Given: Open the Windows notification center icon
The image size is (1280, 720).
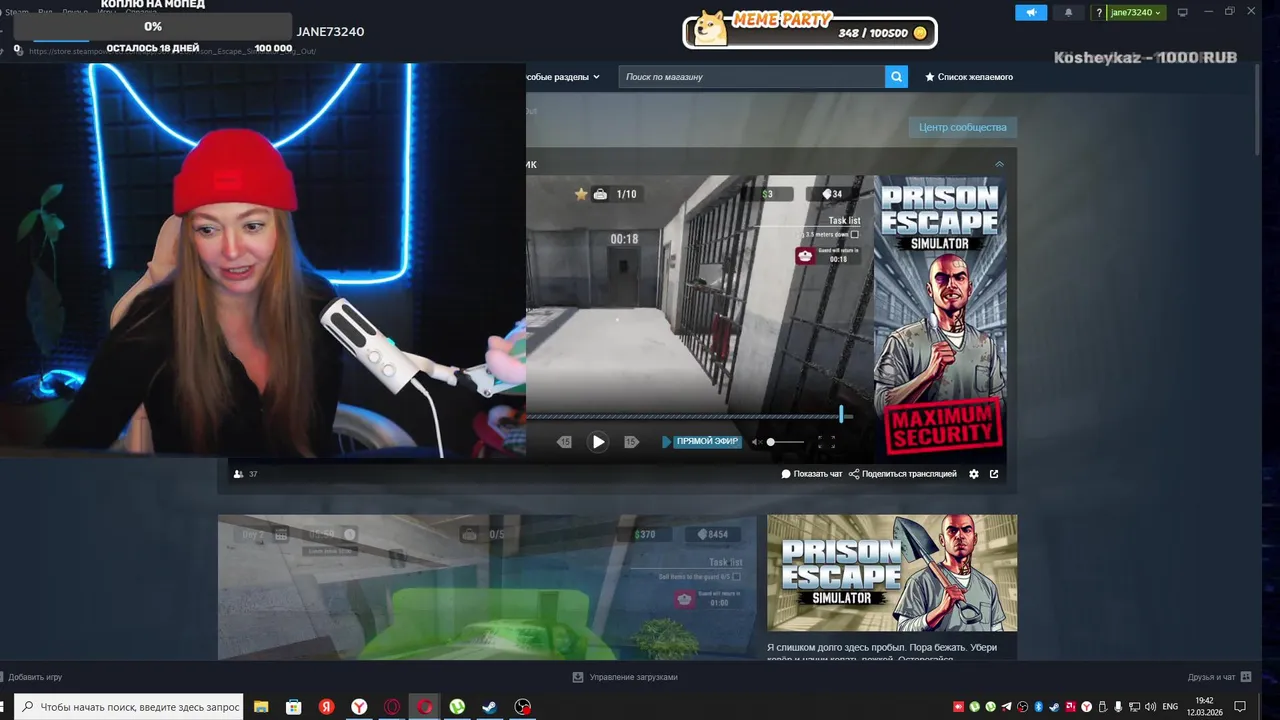Looking at the screenshot, I should [1240, 707].
